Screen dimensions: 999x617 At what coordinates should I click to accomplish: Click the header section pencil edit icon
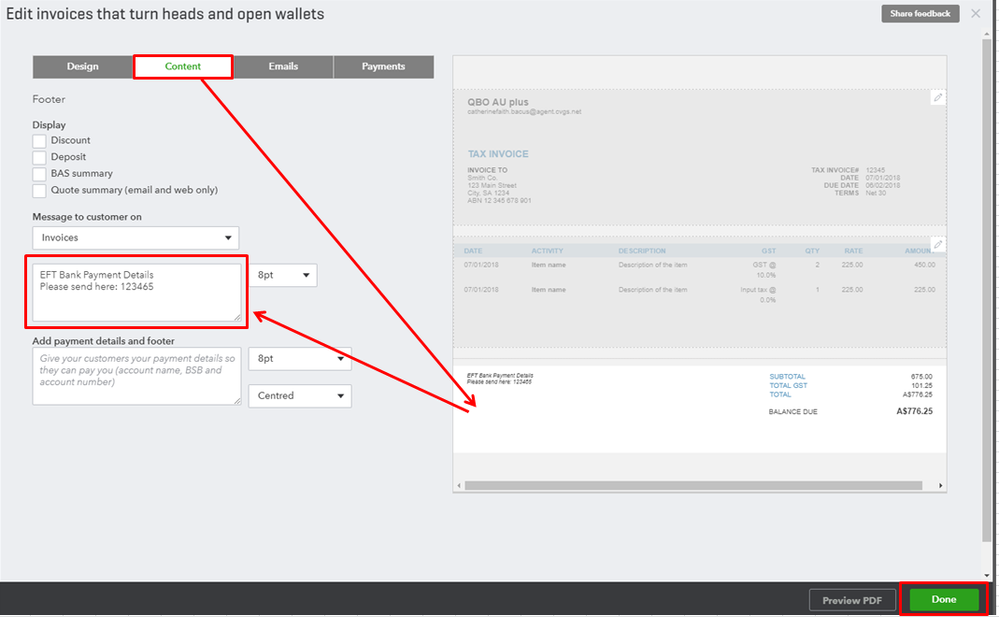pyautogui.click(x=938, y=98)
